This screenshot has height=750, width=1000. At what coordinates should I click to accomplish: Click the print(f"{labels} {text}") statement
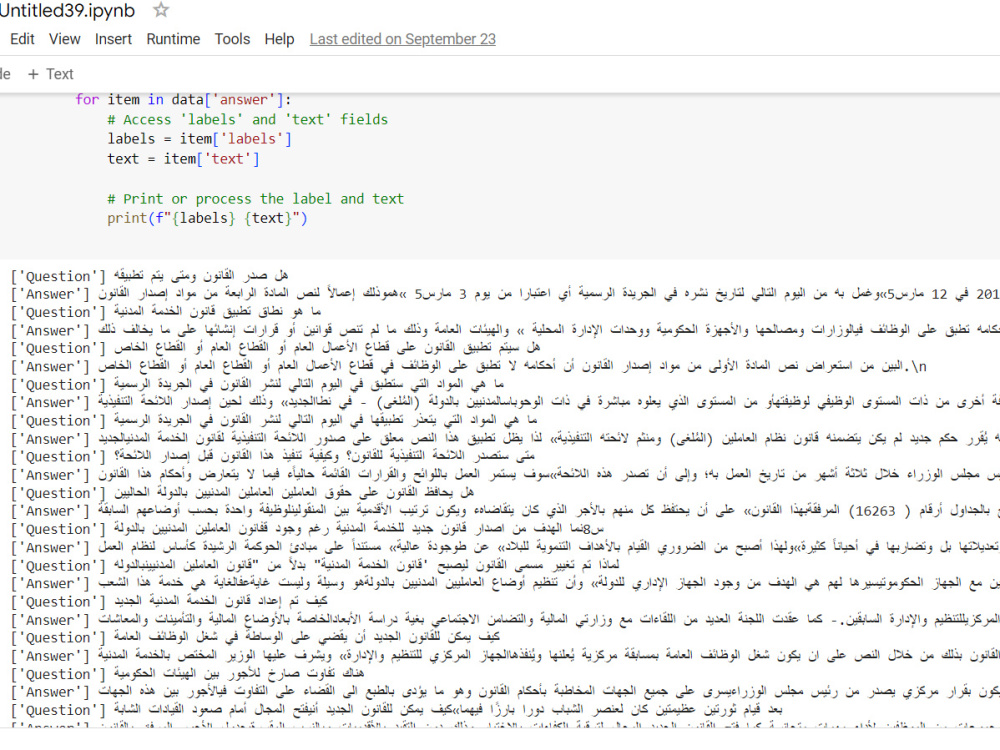click(207, 218)
